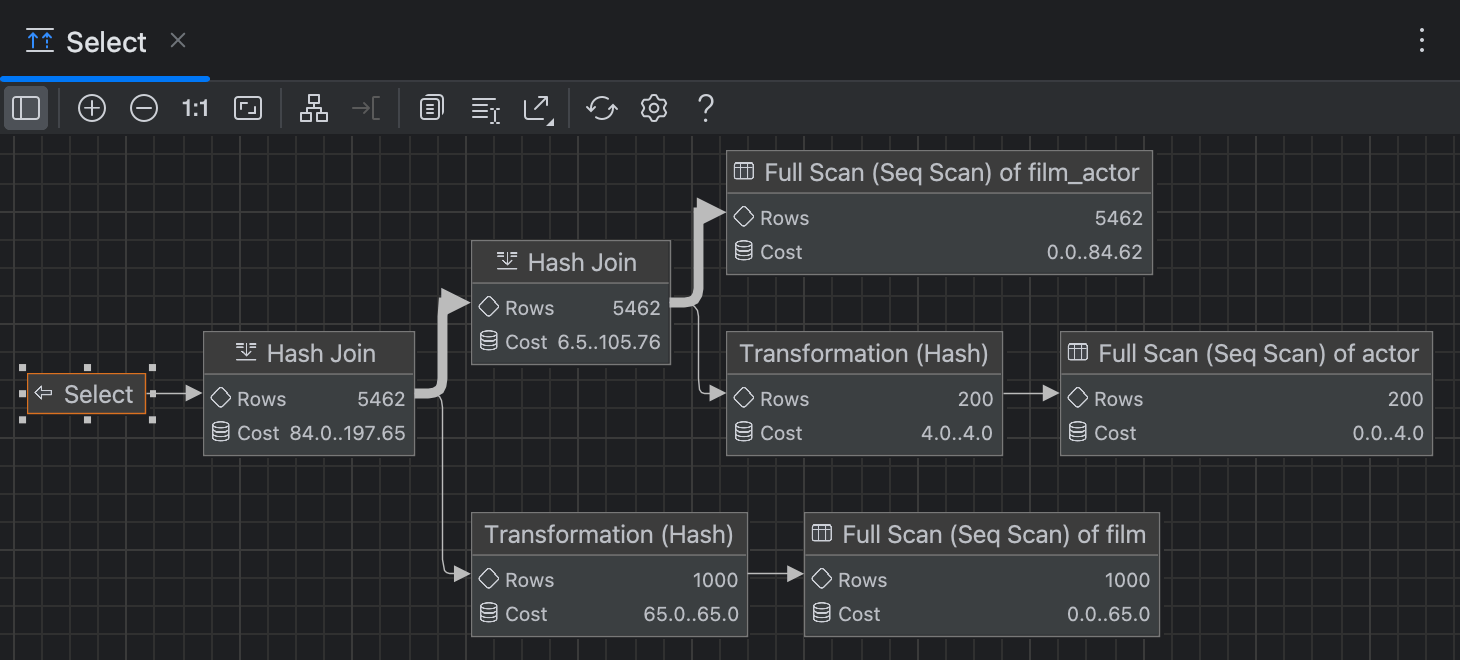Click the Fit Content icon
Screen dimensions: 1460x660
[x=246, y=108]
